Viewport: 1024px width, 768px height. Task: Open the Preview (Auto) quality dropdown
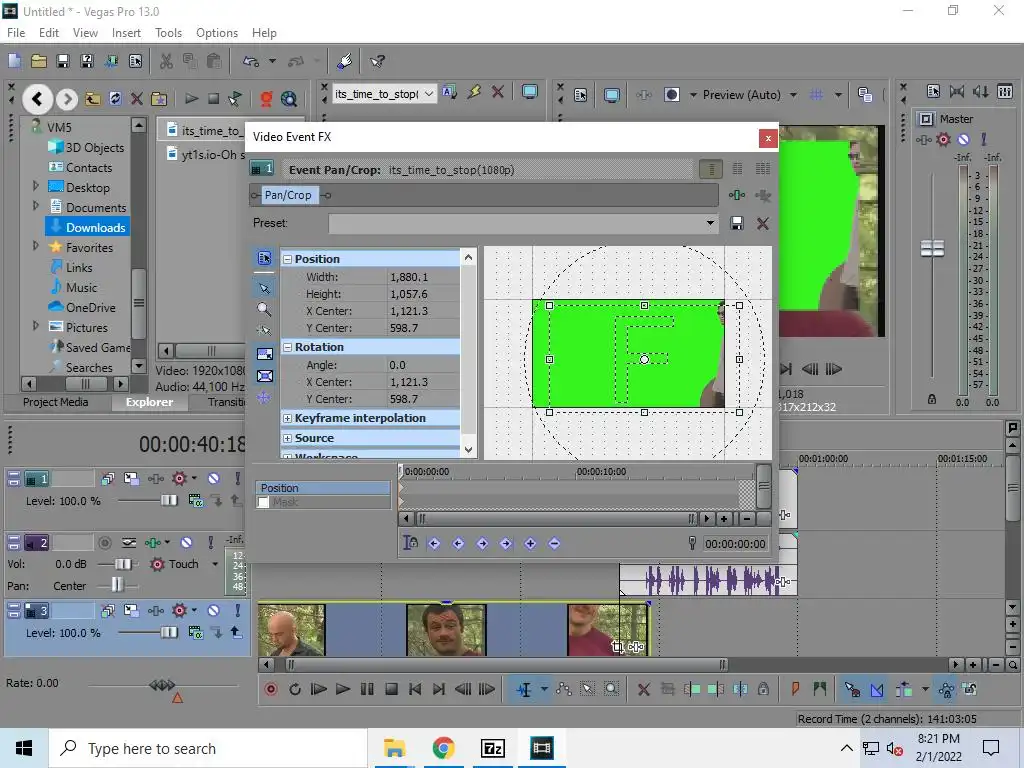point(793,95)
